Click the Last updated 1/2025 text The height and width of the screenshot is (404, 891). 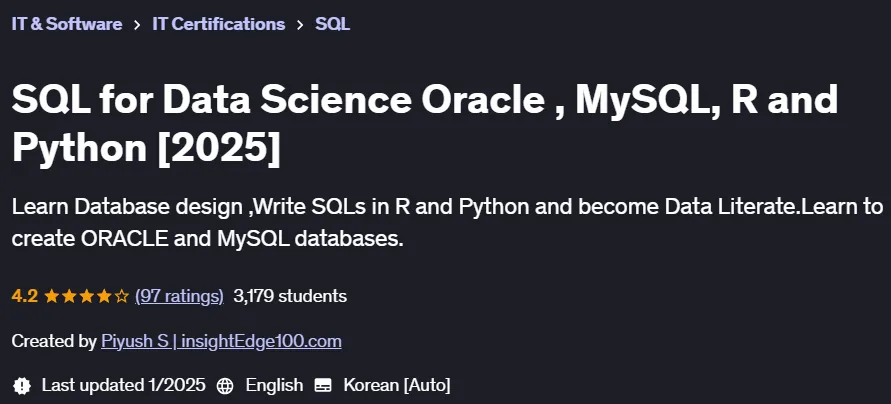pos(123,385)
